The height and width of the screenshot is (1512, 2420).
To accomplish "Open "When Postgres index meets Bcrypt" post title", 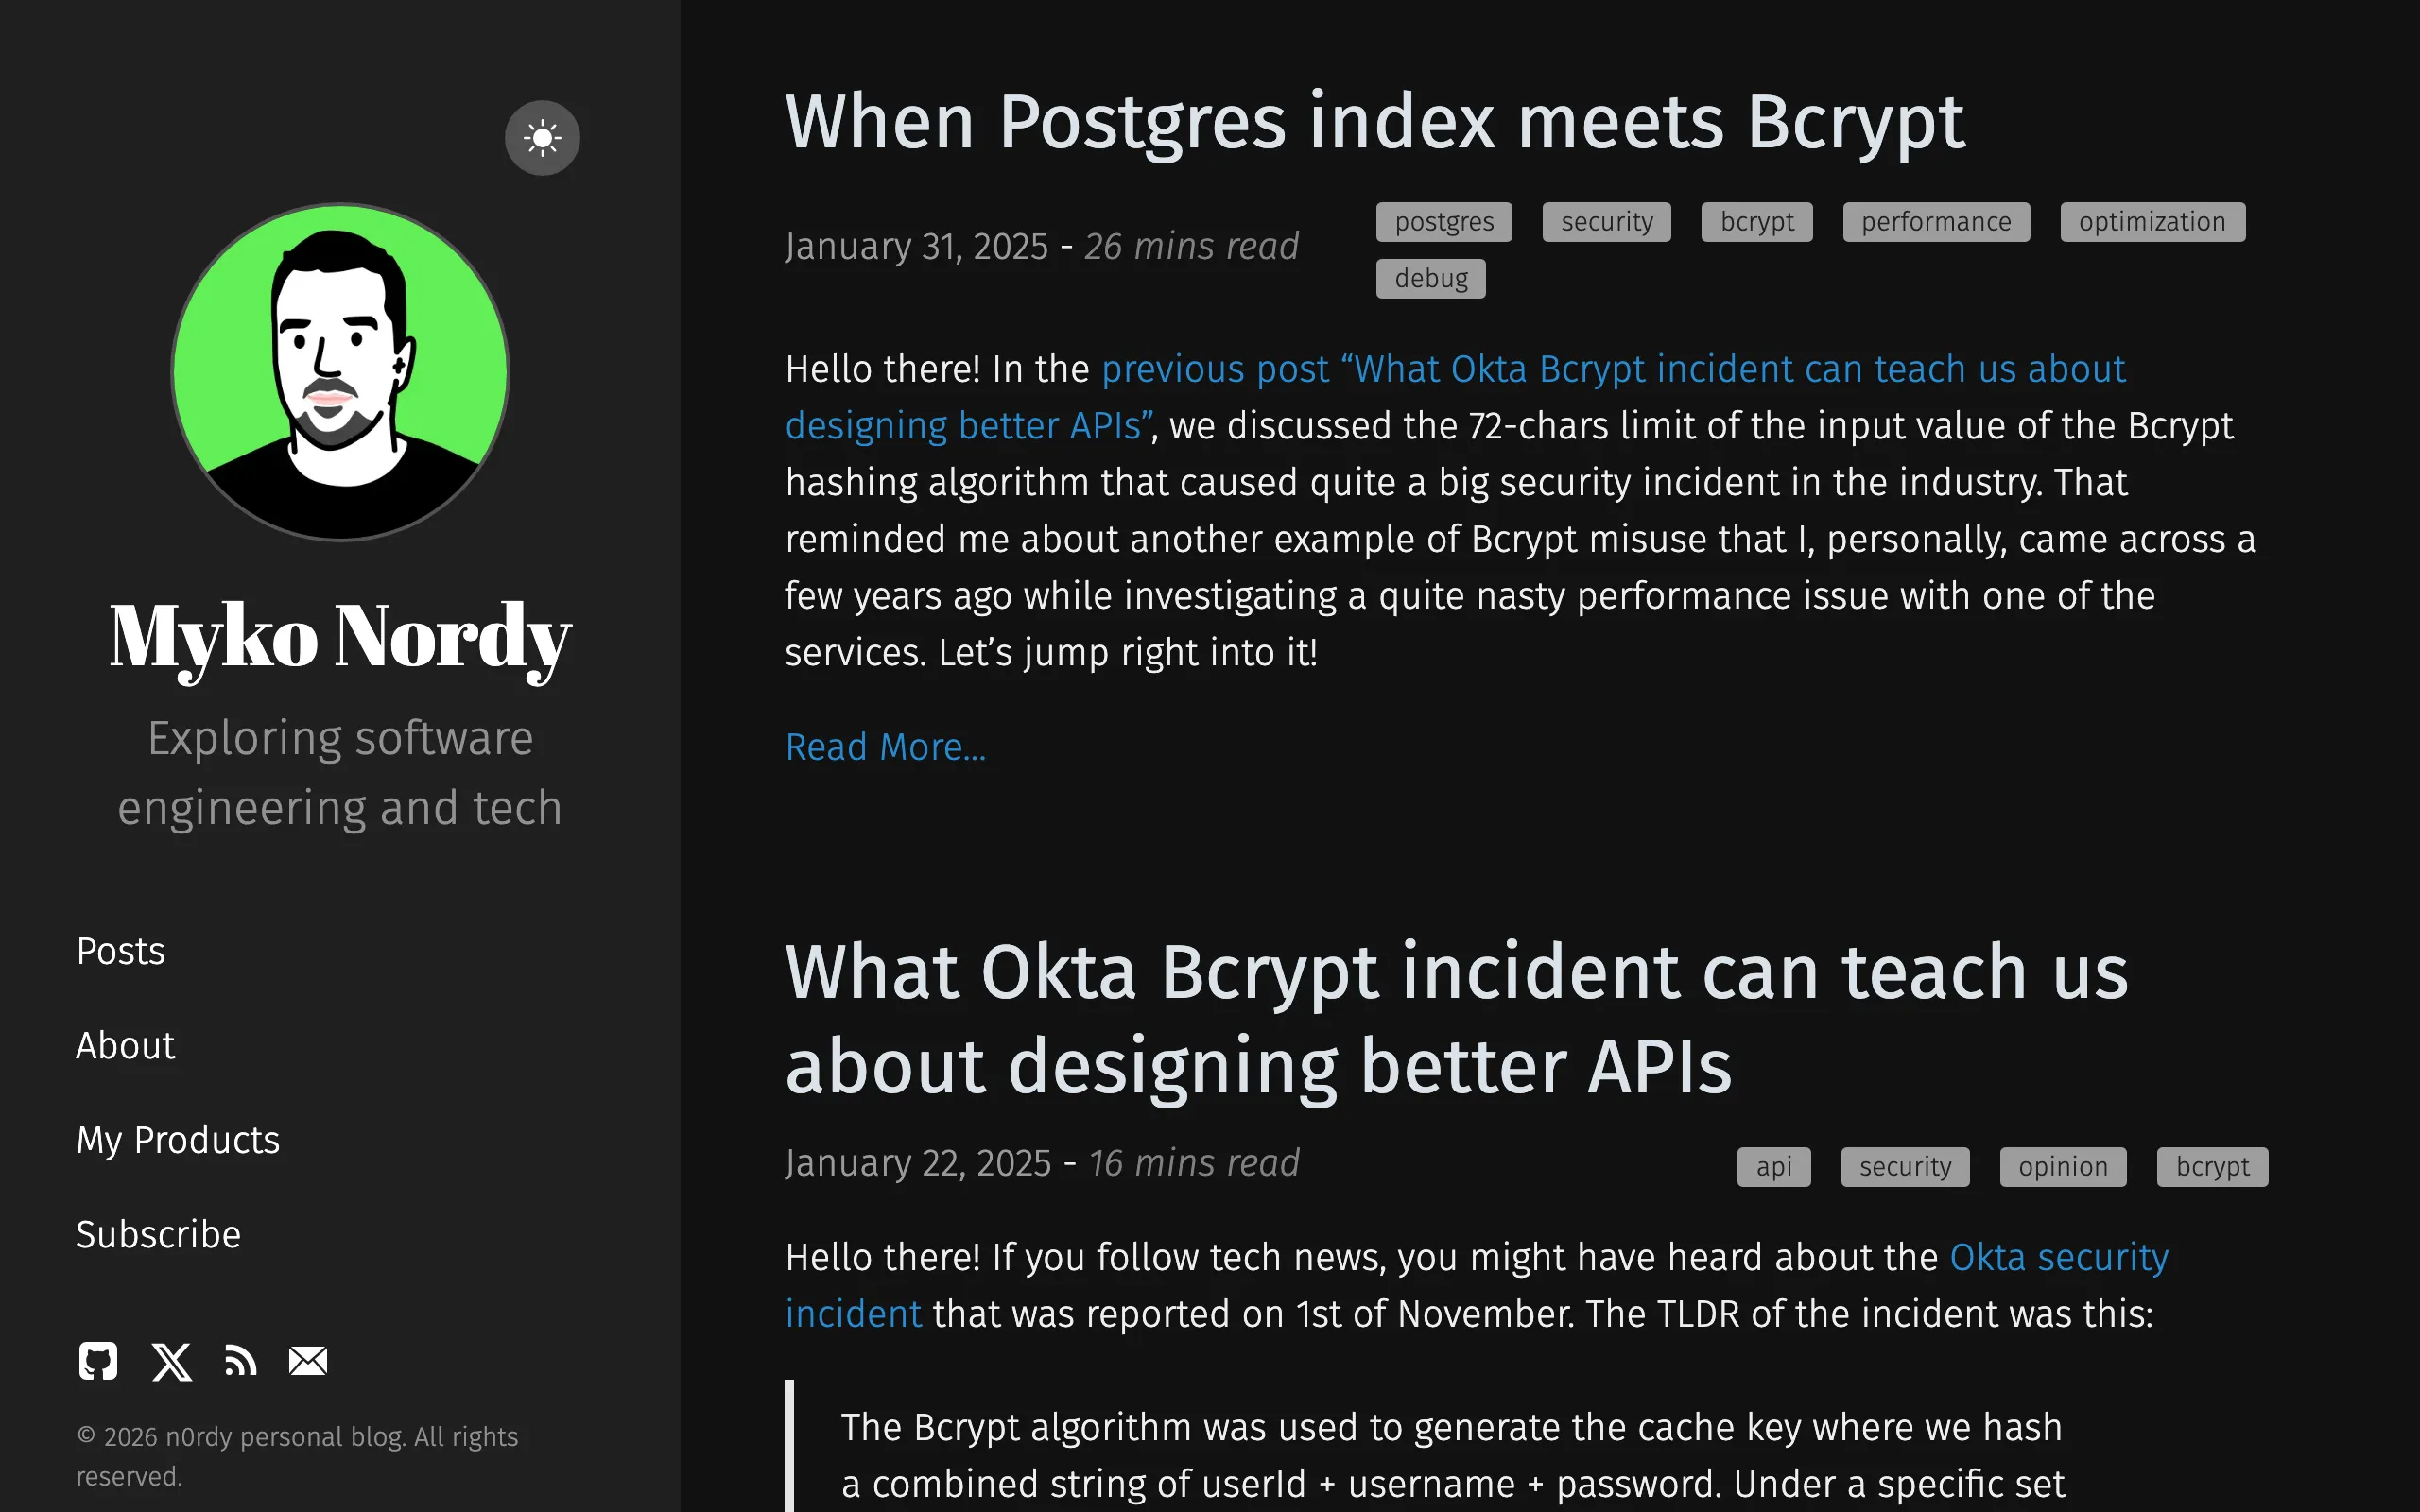I will point(1375,122).
